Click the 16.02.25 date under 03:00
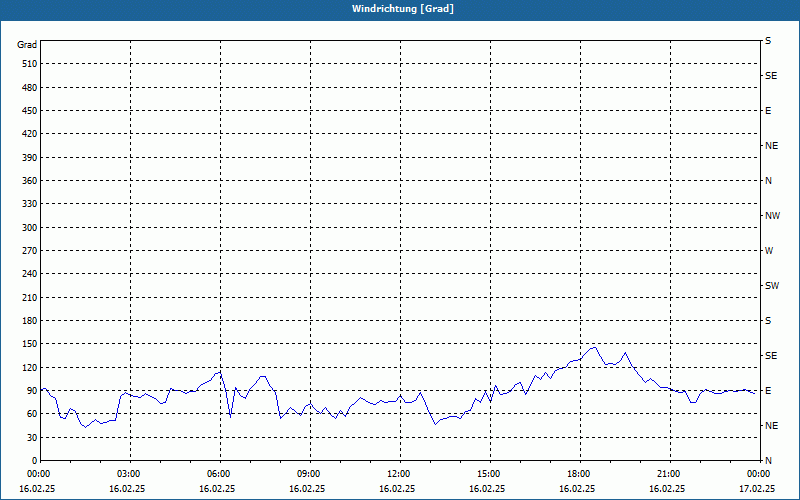The width and height of the screenshot is (800, 500). pyautogui.click(x=128, y=488)
